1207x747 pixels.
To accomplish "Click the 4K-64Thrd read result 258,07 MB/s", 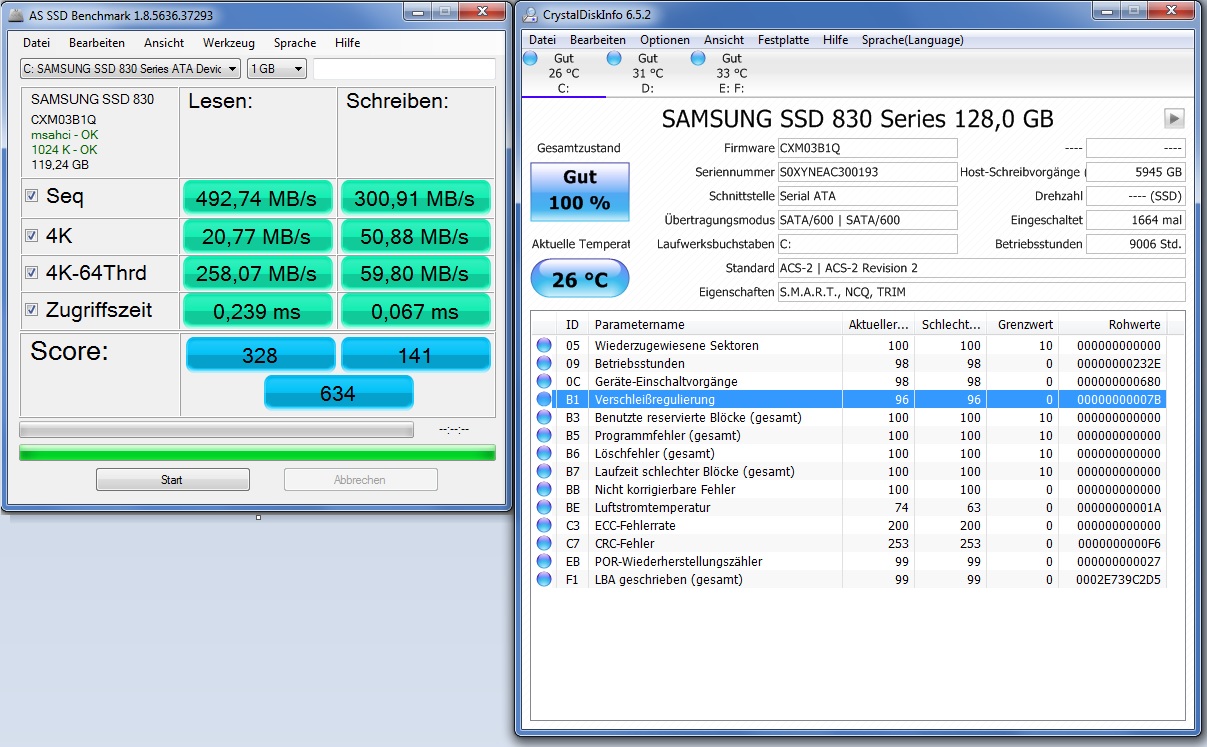I will (x=259, y=274).
